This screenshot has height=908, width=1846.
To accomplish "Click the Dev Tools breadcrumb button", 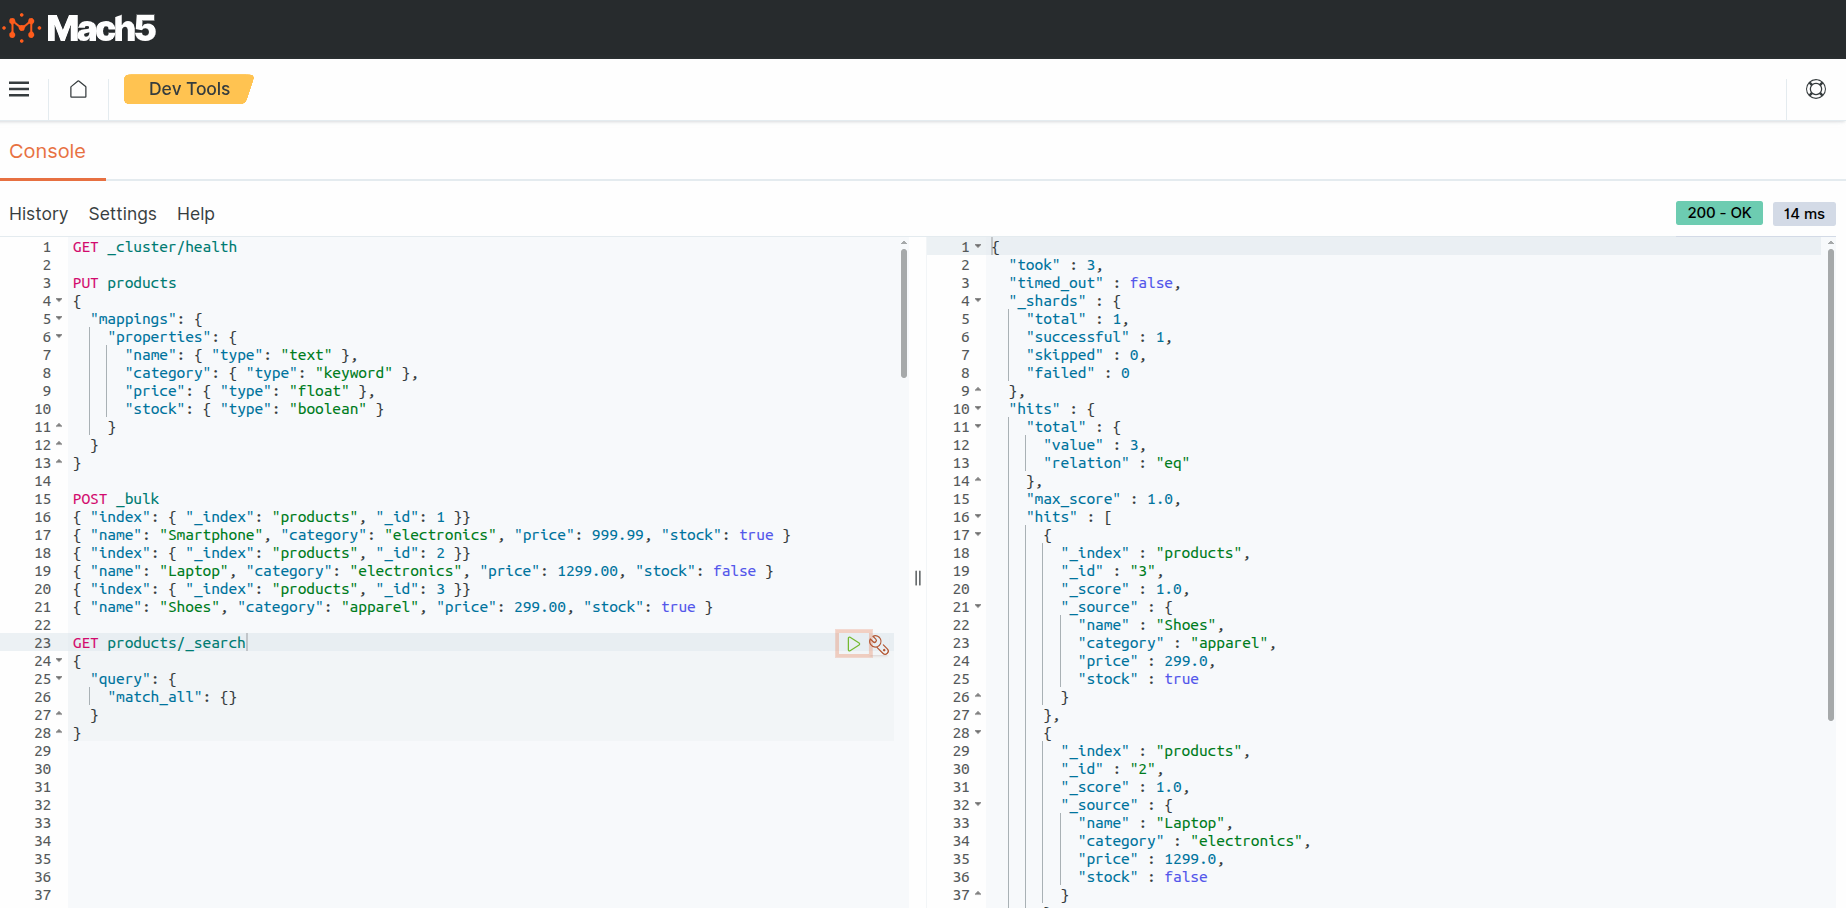I will click(x=189, y=89).
